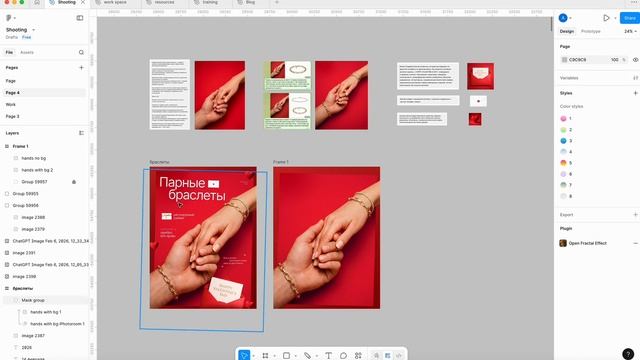
Task: Open the Blog file tab
Action: tap(251, 2)
